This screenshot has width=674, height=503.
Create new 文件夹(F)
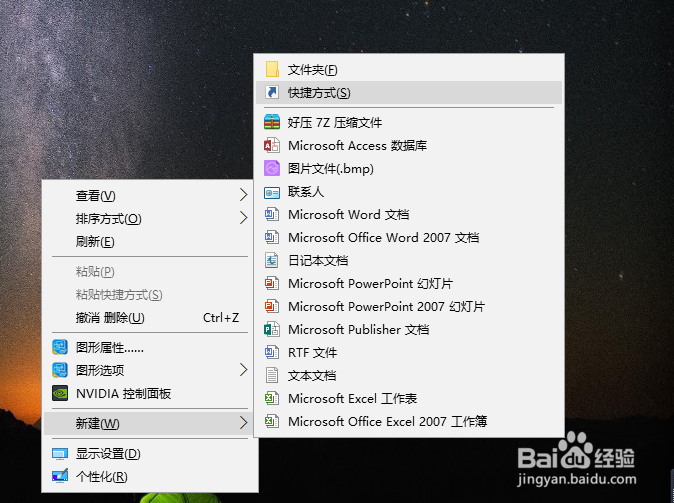pos(409,70)
